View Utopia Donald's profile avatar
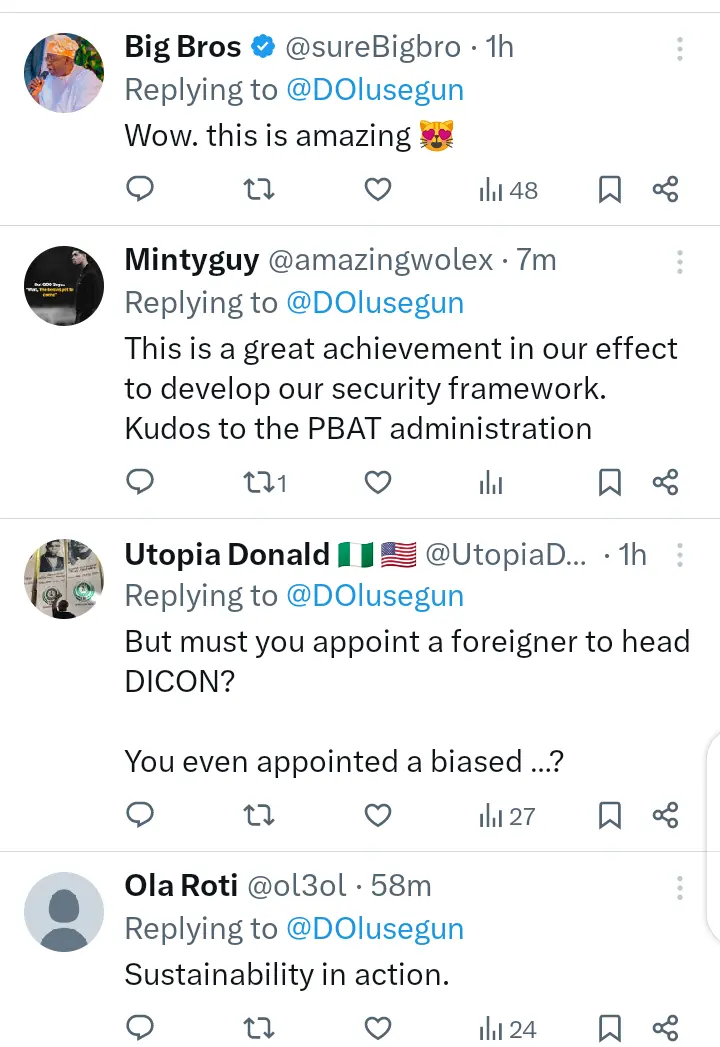This screenshot has width=720, height=1047. coord(63,578)
